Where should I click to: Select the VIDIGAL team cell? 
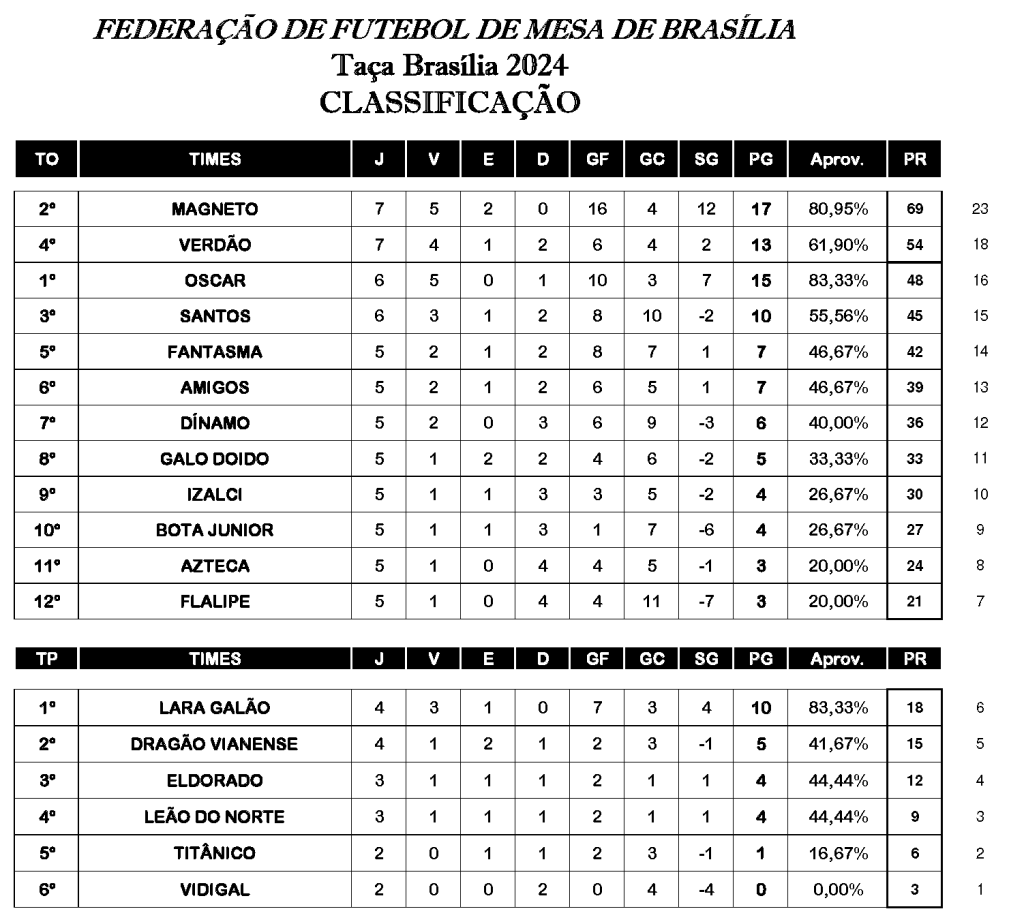point(215,889)
